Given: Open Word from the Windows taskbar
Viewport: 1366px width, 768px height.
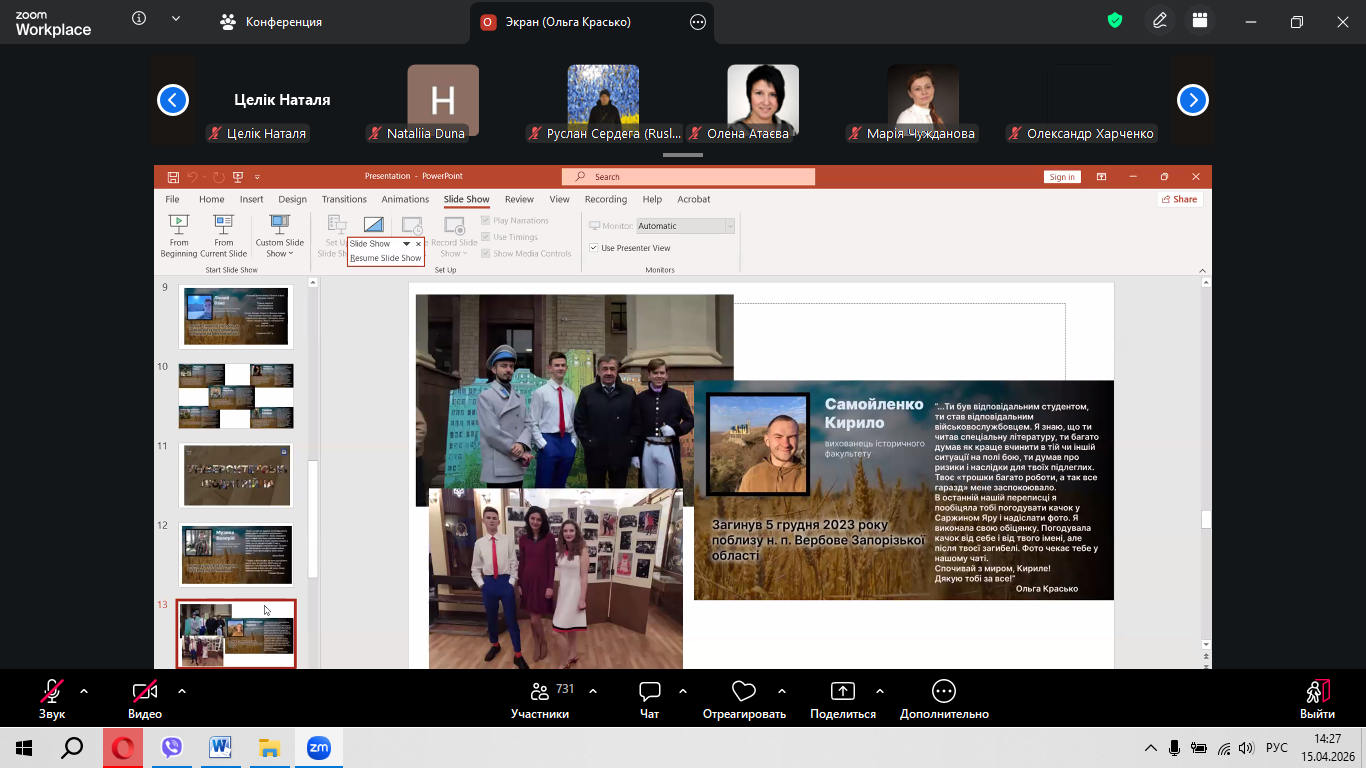Looking at the screenshot, I should 220,748.
